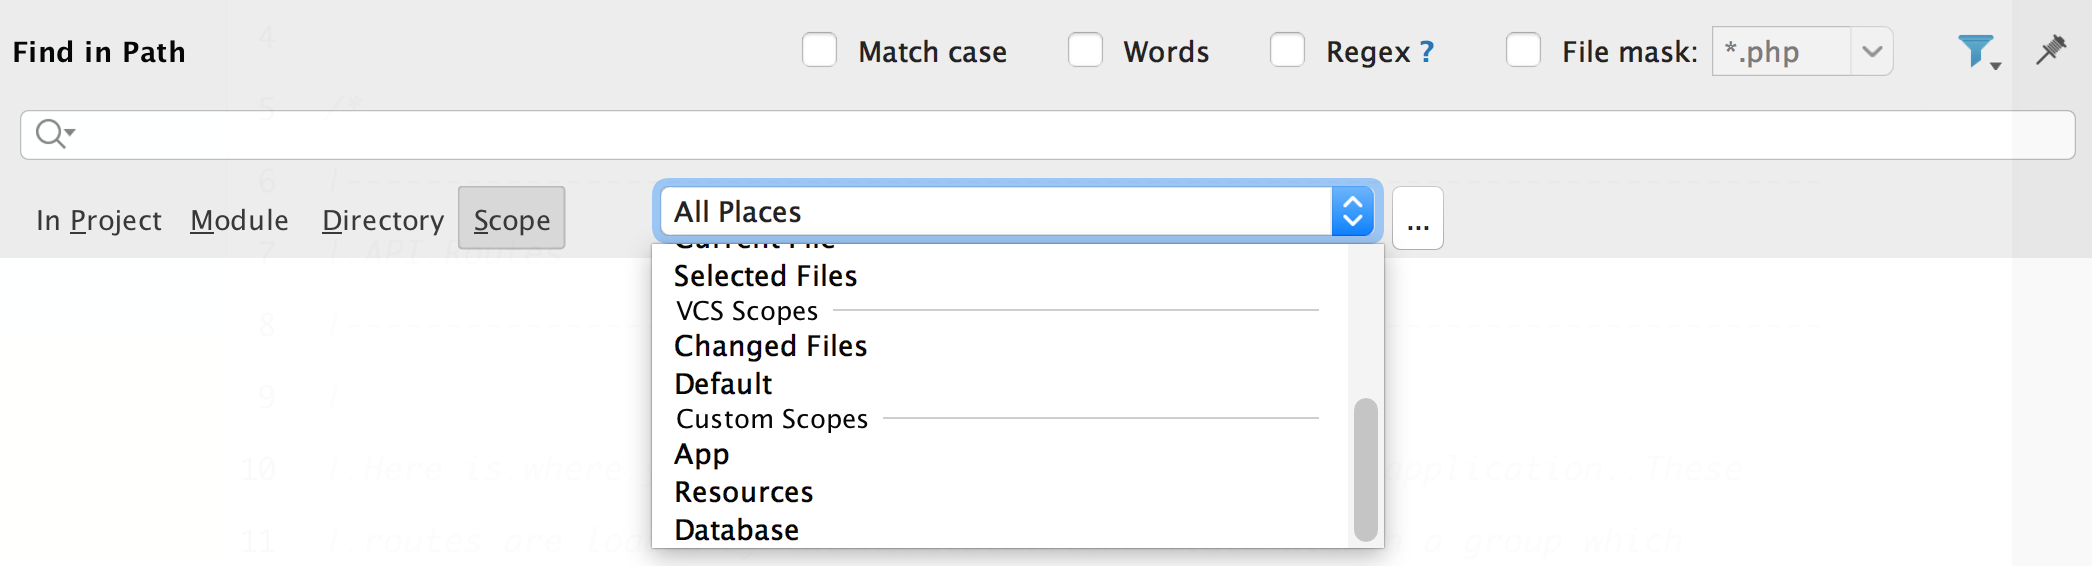Click the filter funnel icon
This screenshot has width=2092, height=566.
[1976, 50]
